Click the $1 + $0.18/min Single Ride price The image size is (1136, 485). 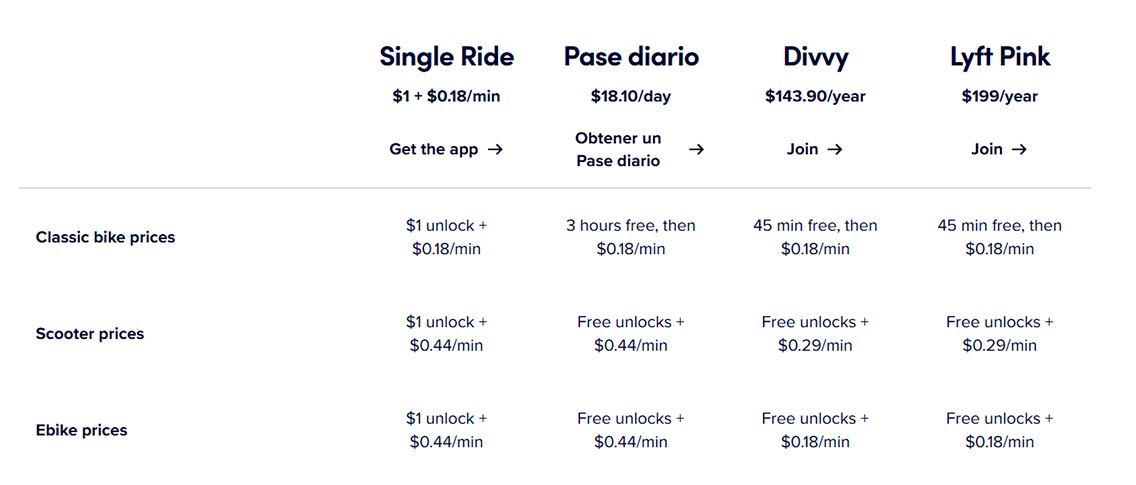click(446, 97)
